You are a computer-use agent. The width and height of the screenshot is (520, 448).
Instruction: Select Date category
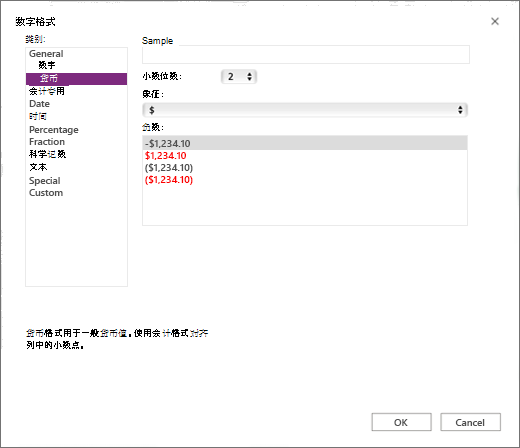(x=39, y=104)
